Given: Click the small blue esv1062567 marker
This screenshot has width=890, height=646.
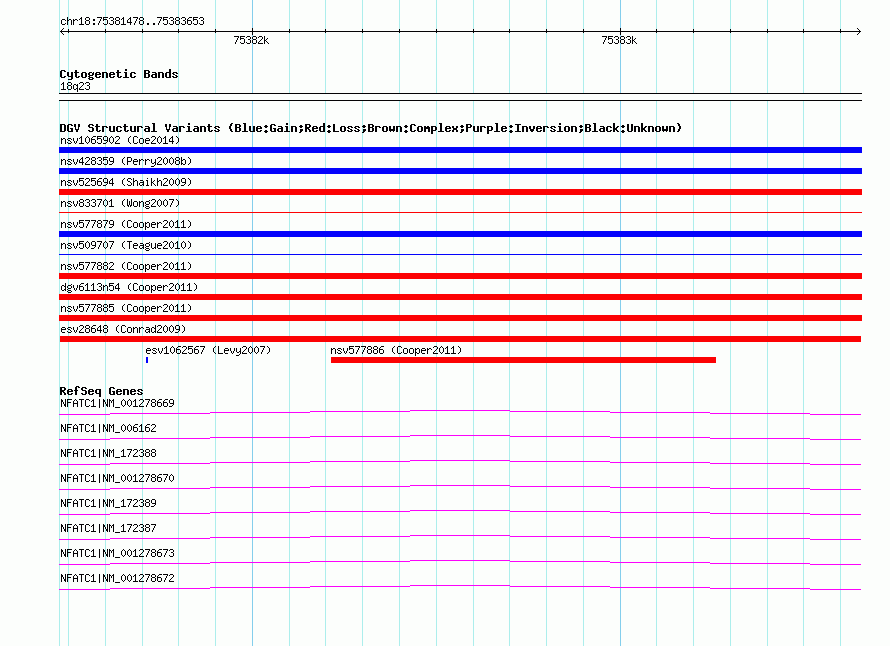Looking at the screenshot, I should 147,360.
